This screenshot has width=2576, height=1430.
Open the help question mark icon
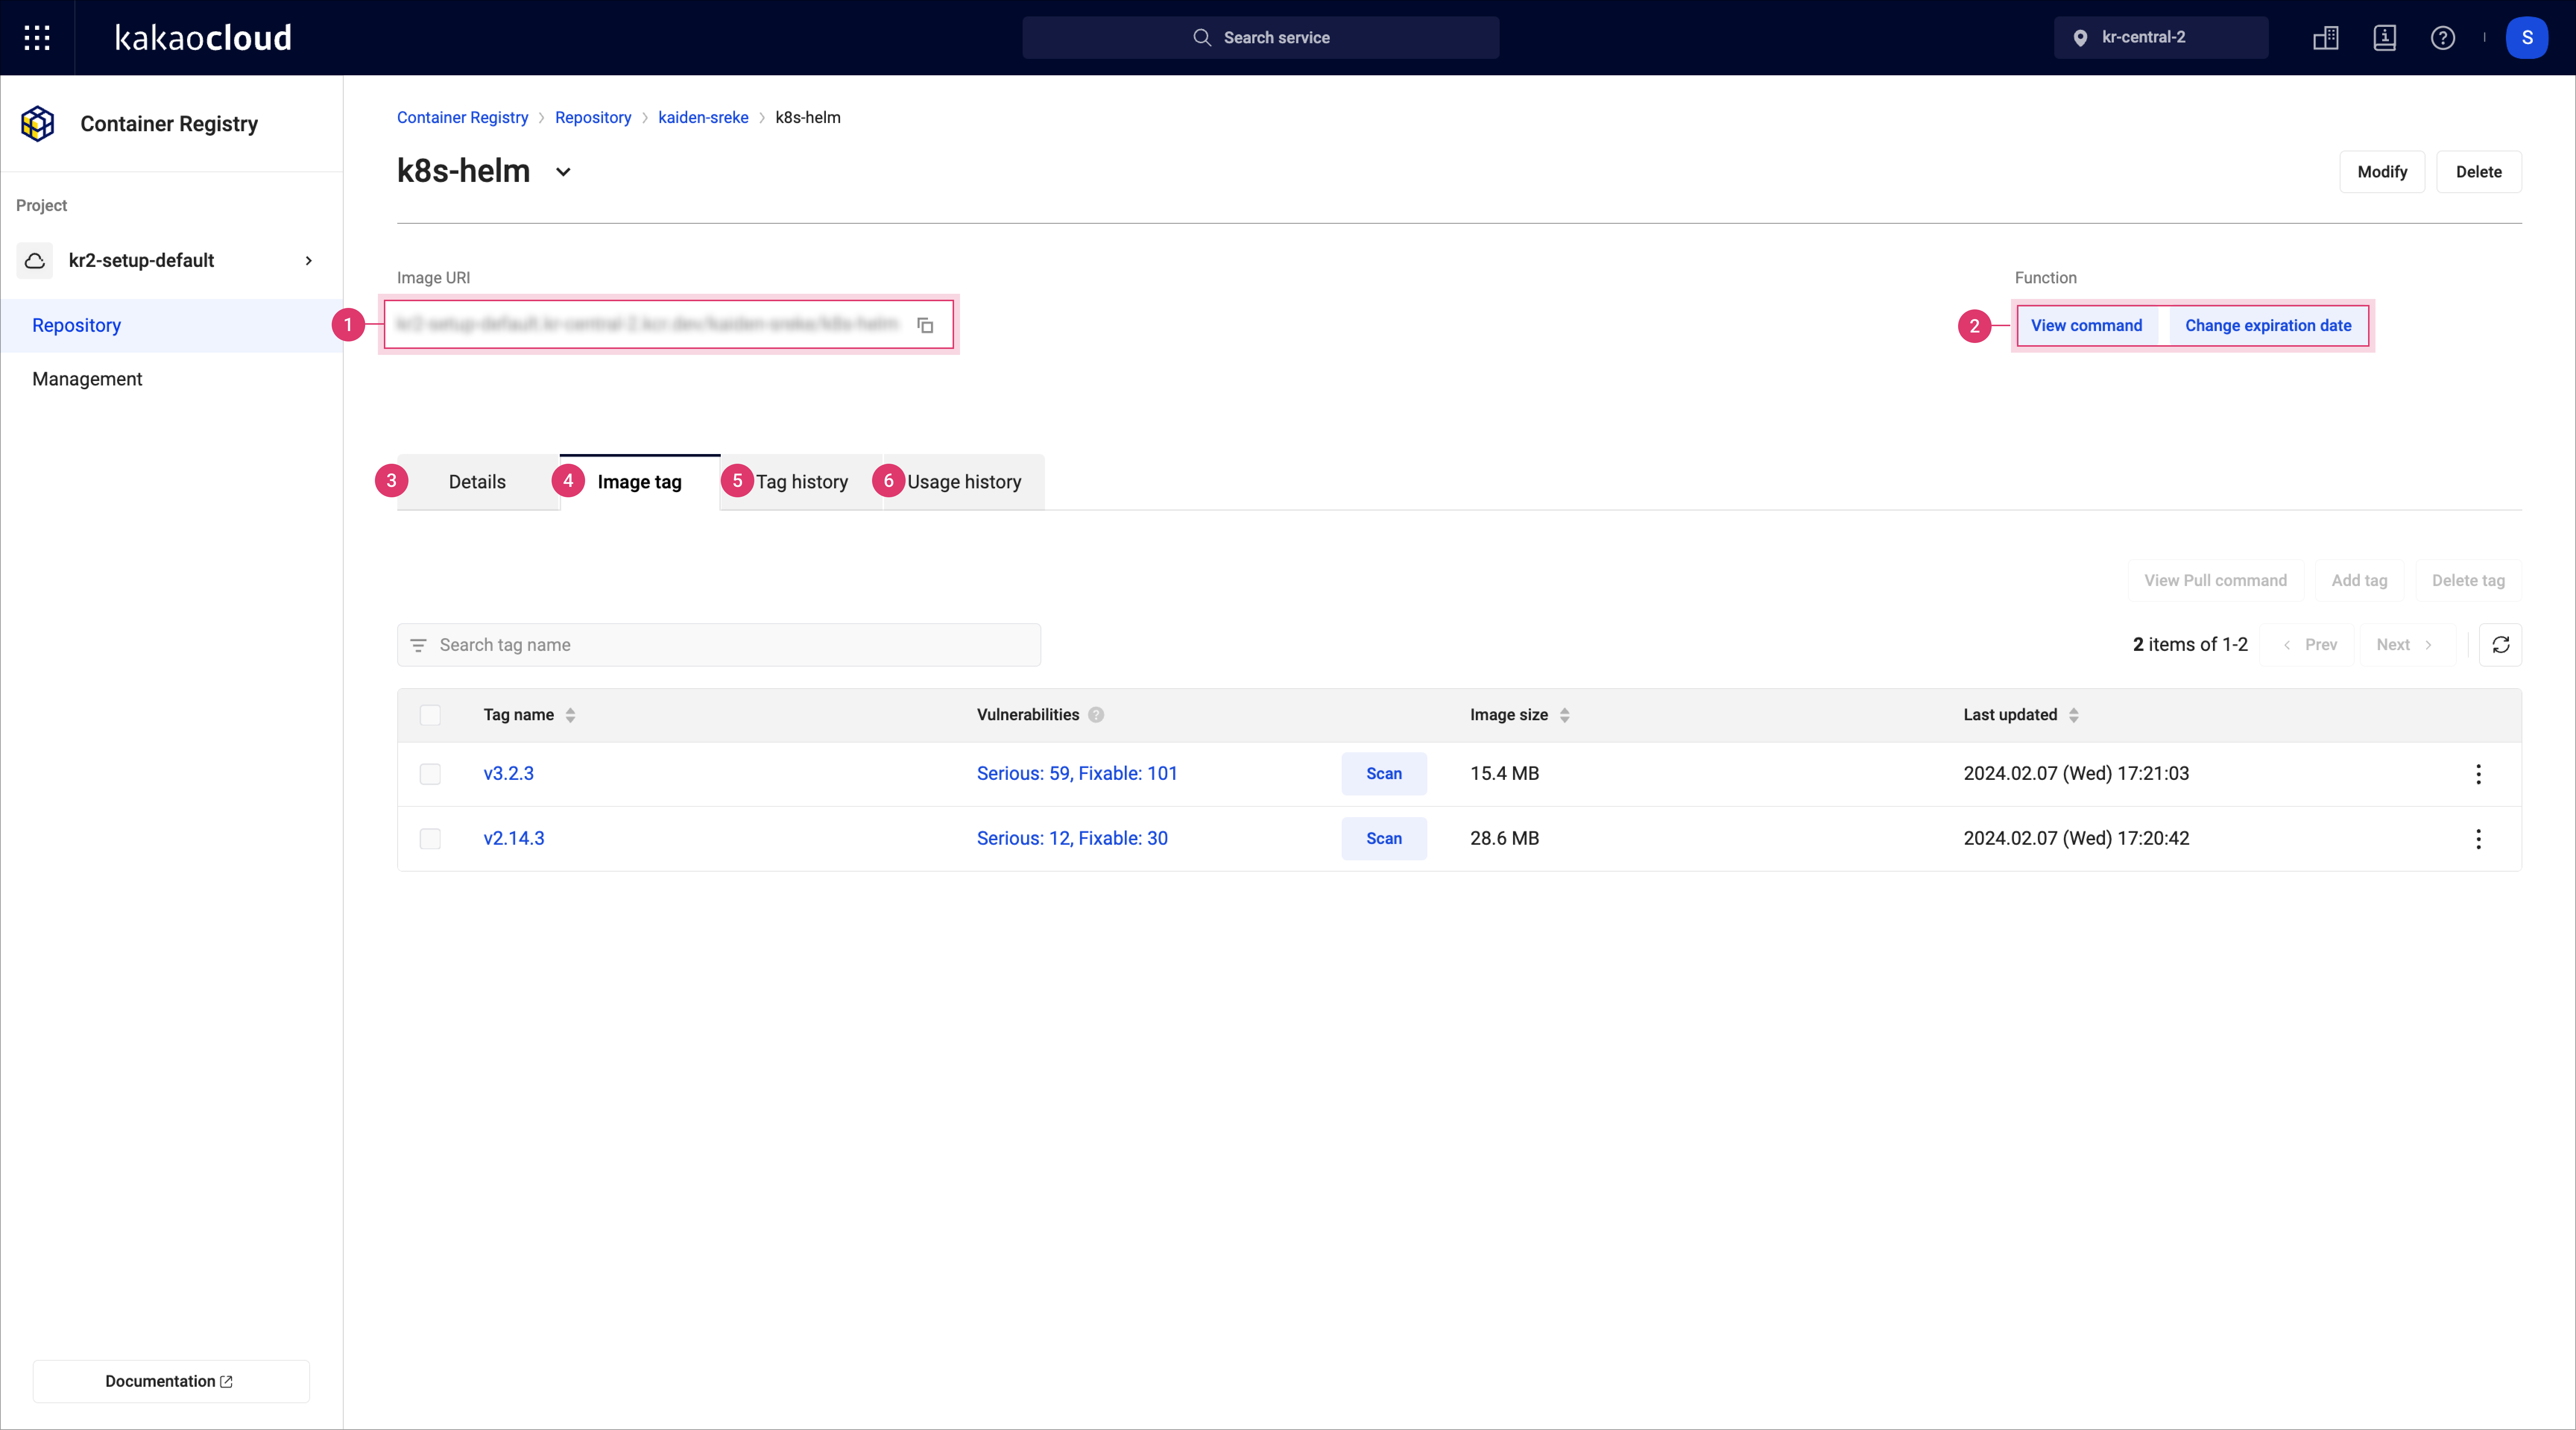tap(2443, 38)
